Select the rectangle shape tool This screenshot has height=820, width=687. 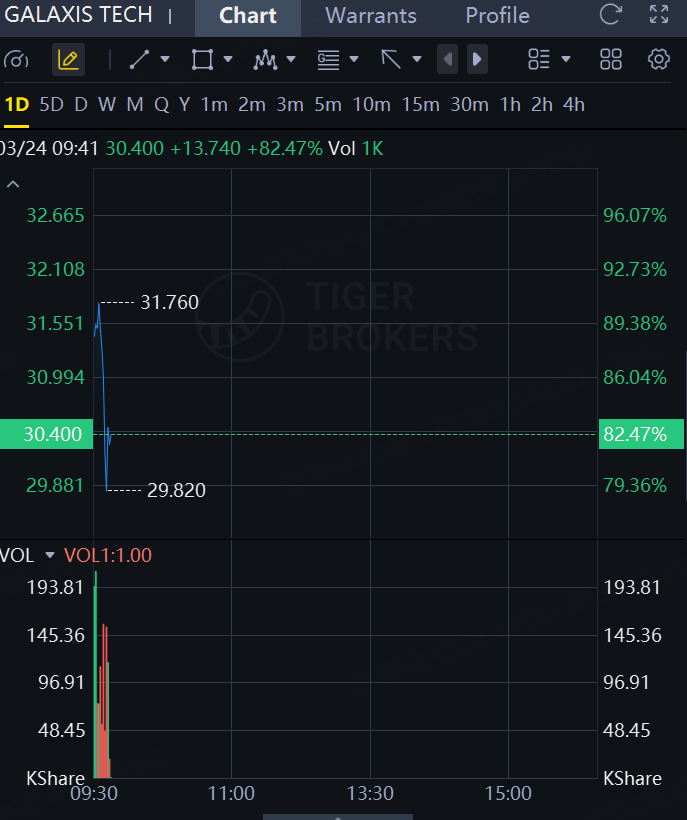click(202, 60)
